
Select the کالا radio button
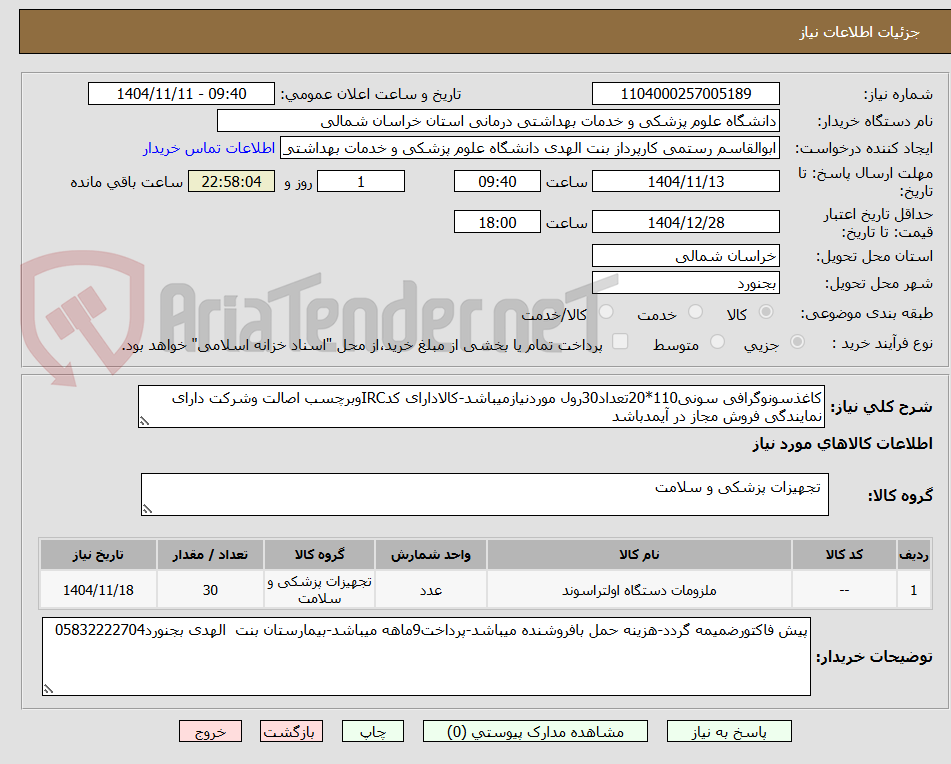766,312
